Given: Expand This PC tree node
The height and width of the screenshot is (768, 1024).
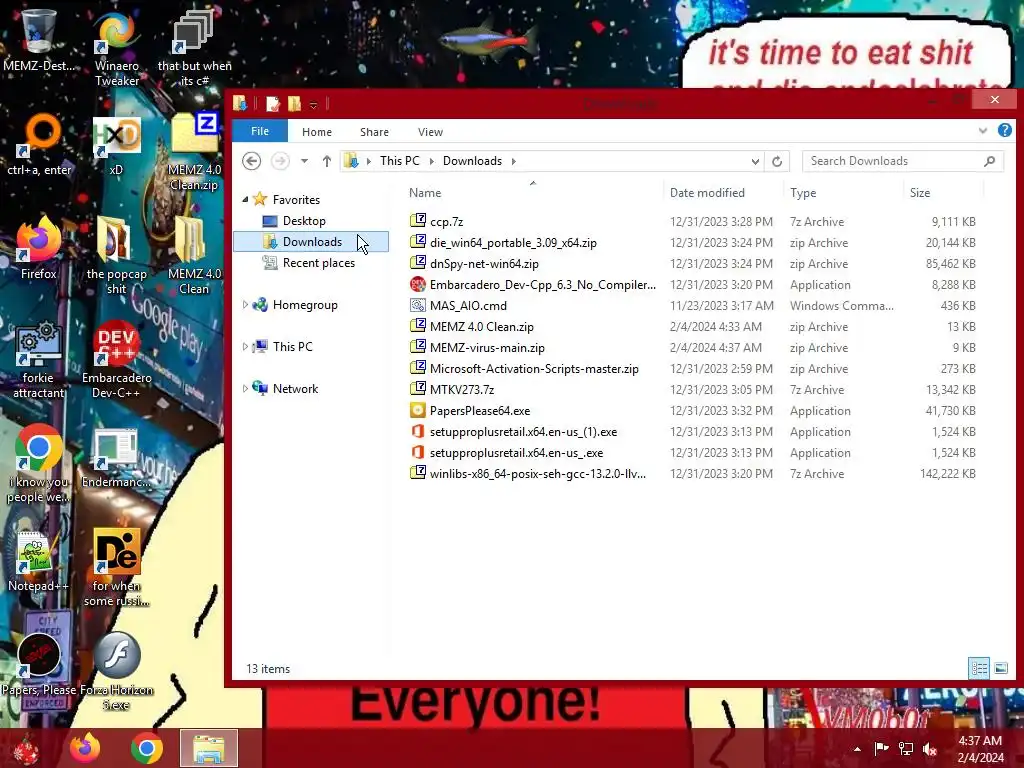Looking at the screenshot, I should coord(246,346).
